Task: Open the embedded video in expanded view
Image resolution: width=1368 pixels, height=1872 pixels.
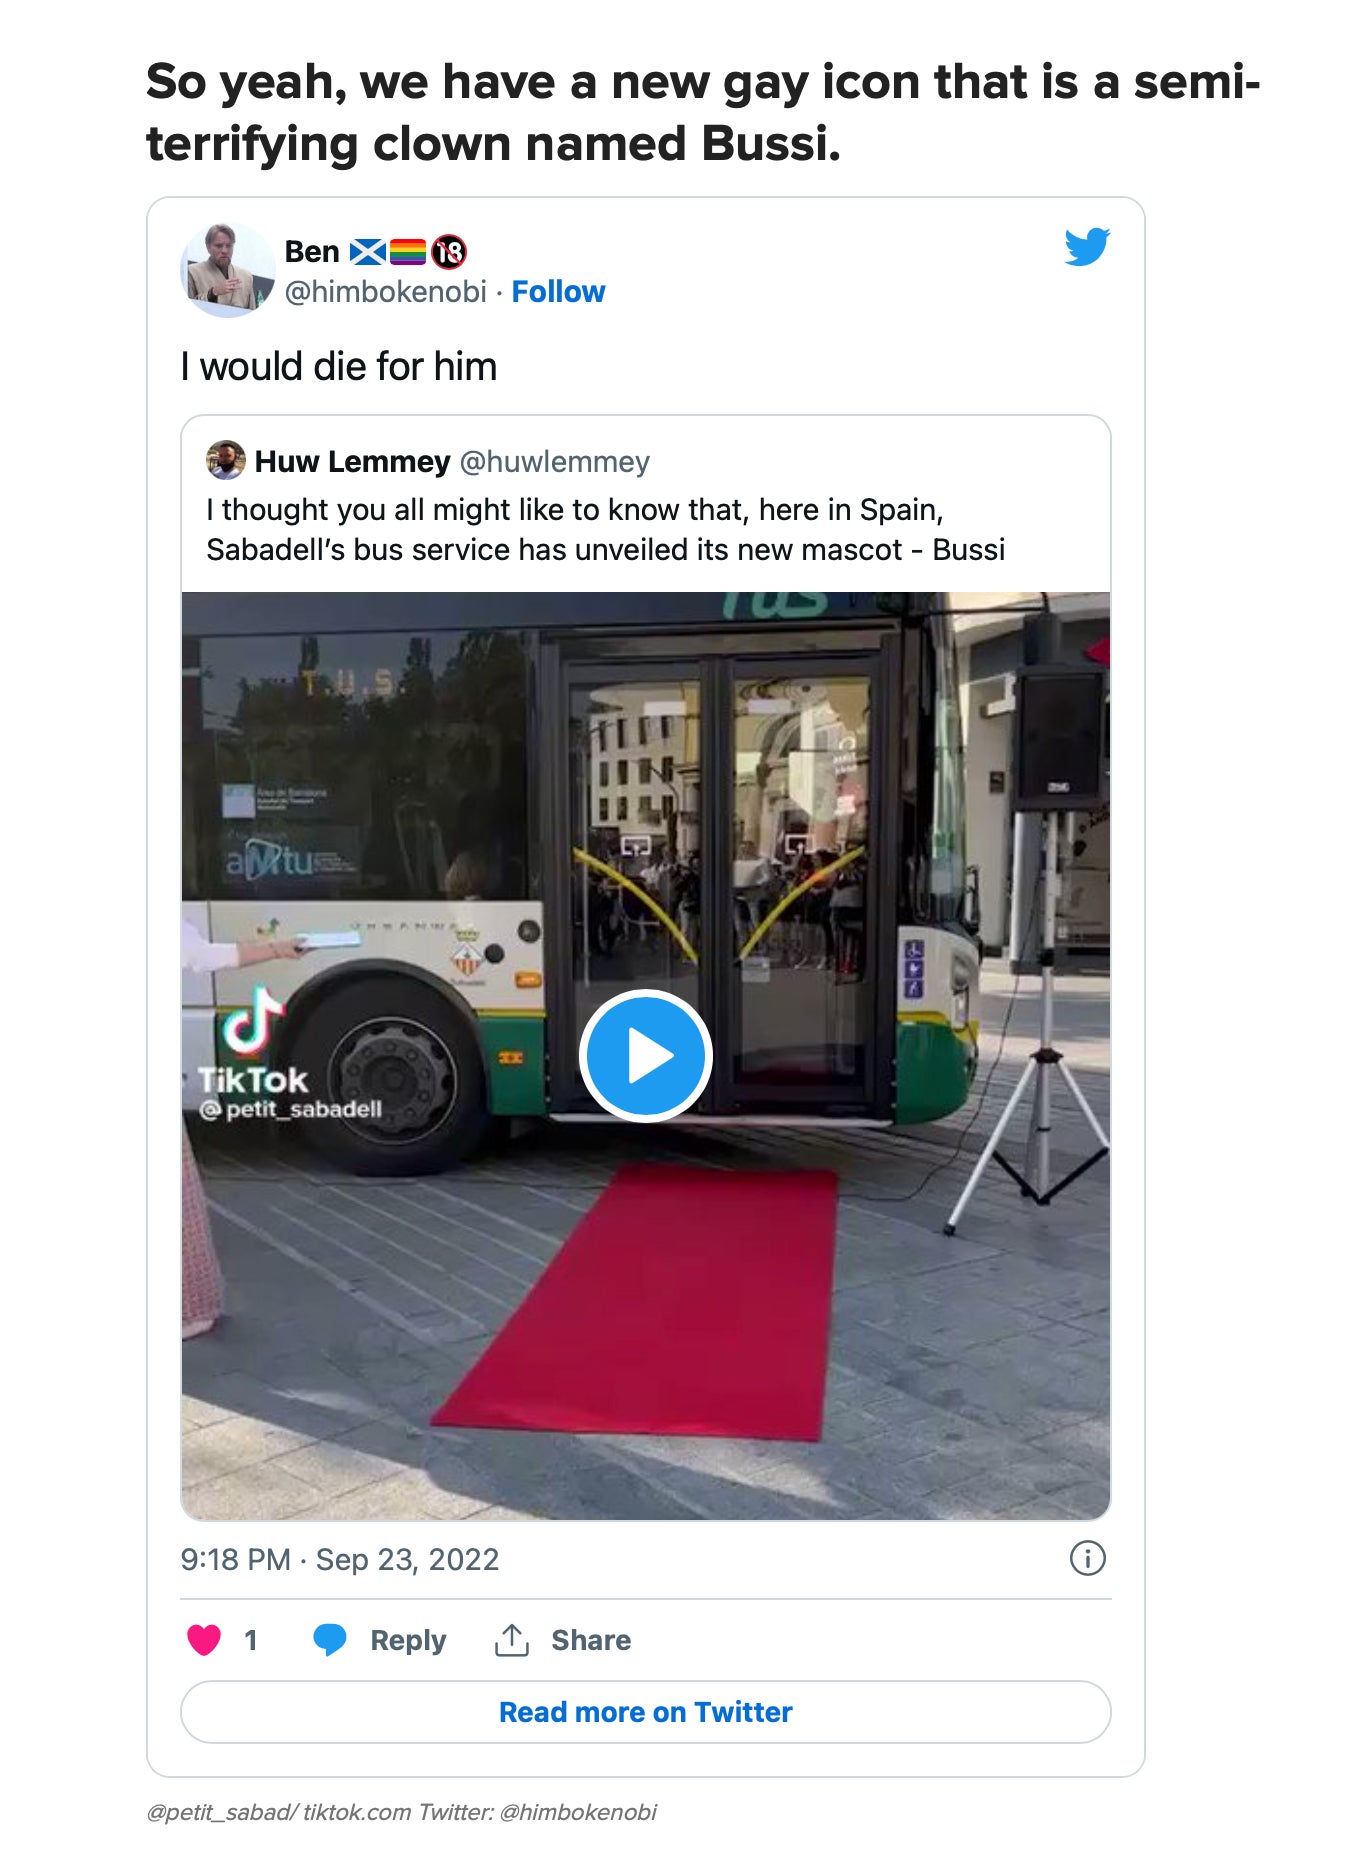Action: 647,1053
